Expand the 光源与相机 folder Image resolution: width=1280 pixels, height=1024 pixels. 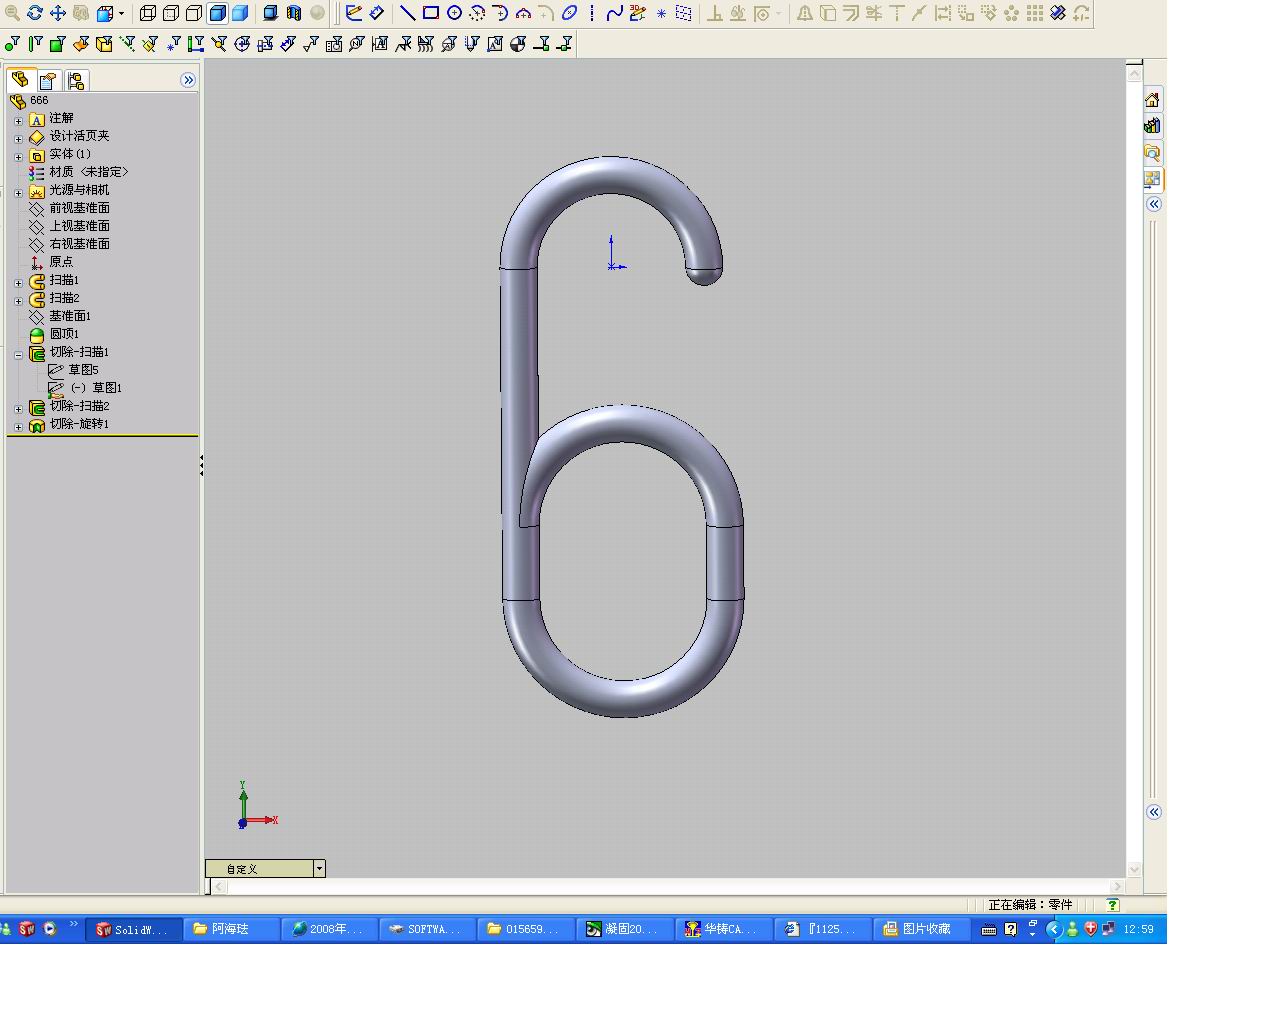pos(18,192)
